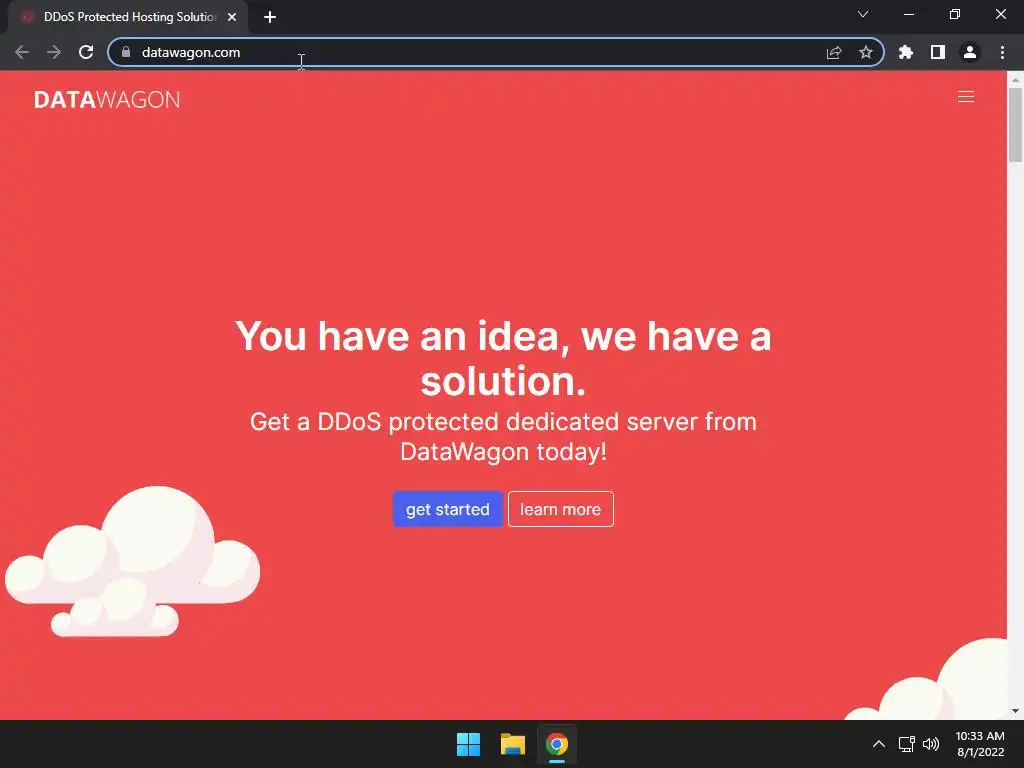Click the page vertical scrollbar thumb
Screen dimensions: 1024x768
pyautogui.click(x=1015, y=124)
